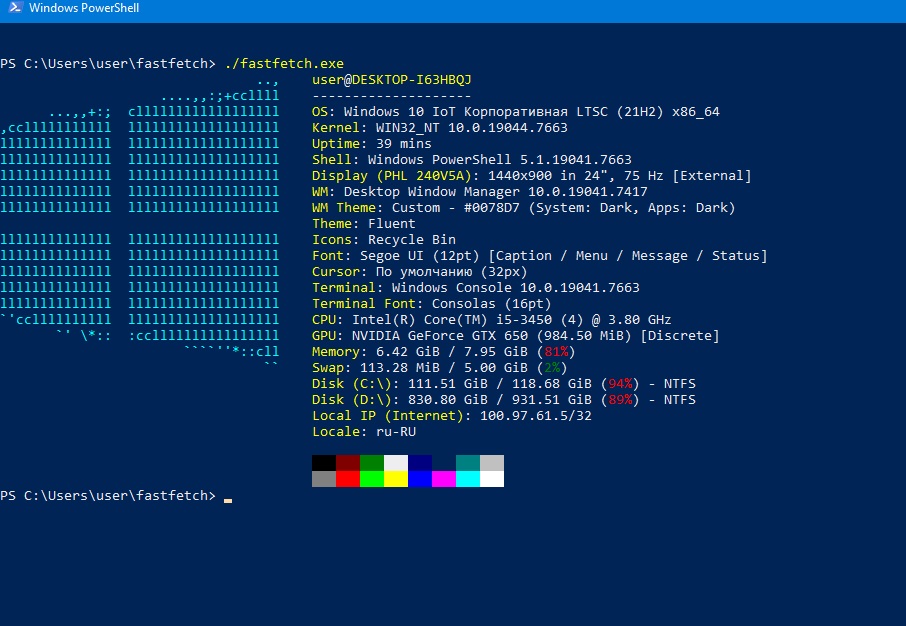906x626 pixels.
Task: Click the Theme Fluent line
Action: [x=363, y=224]
